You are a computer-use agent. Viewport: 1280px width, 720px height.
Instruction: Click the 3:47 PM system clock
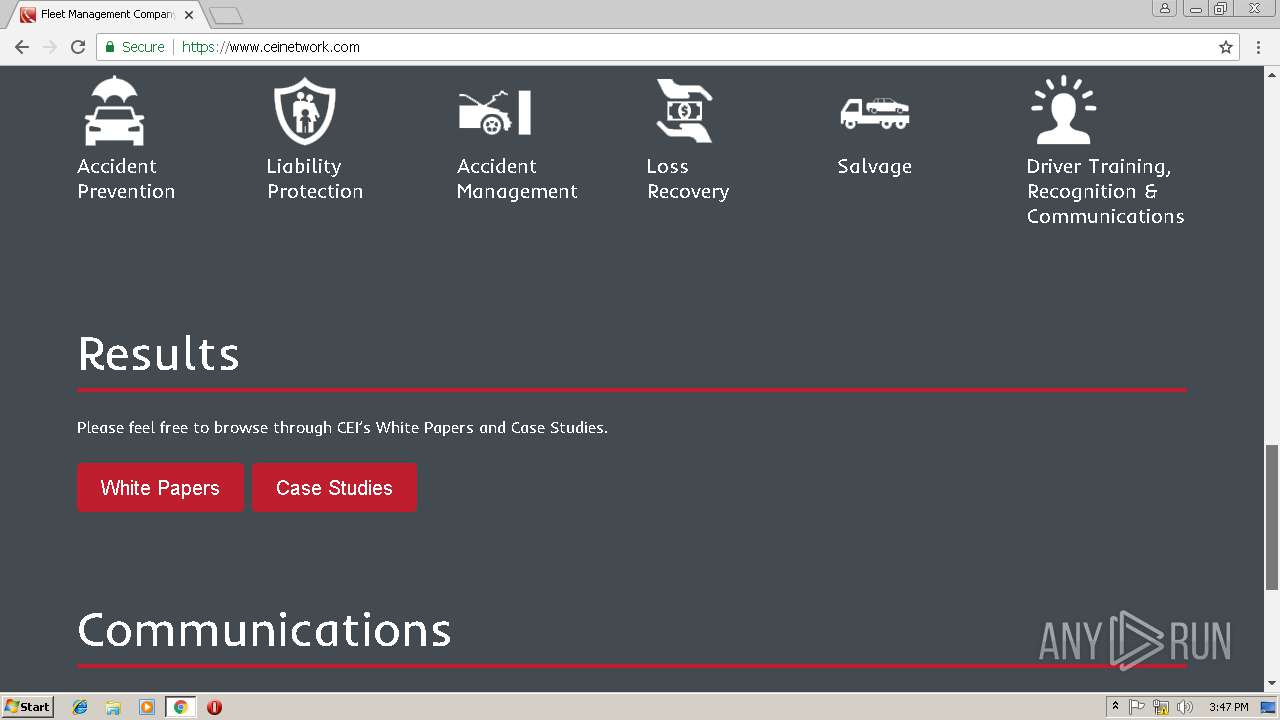[1228, 707]
